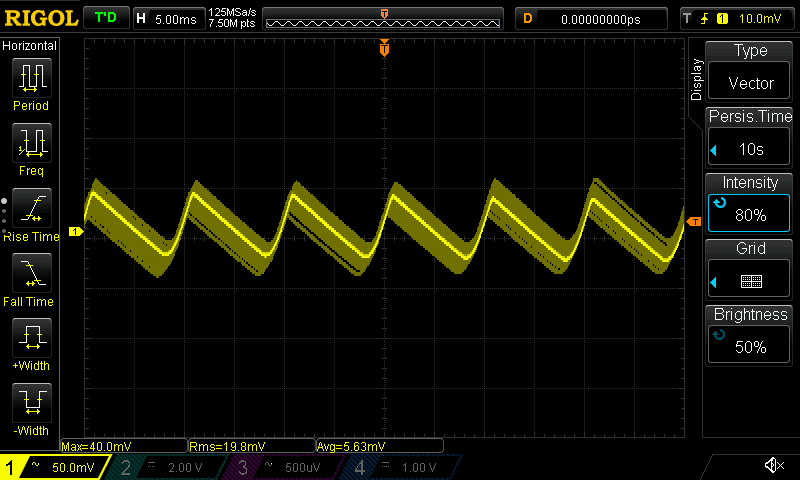Click the H 5.00ms timebase readout
The image size is (800, 480).
pyautogui.click(x=169, y=19)
